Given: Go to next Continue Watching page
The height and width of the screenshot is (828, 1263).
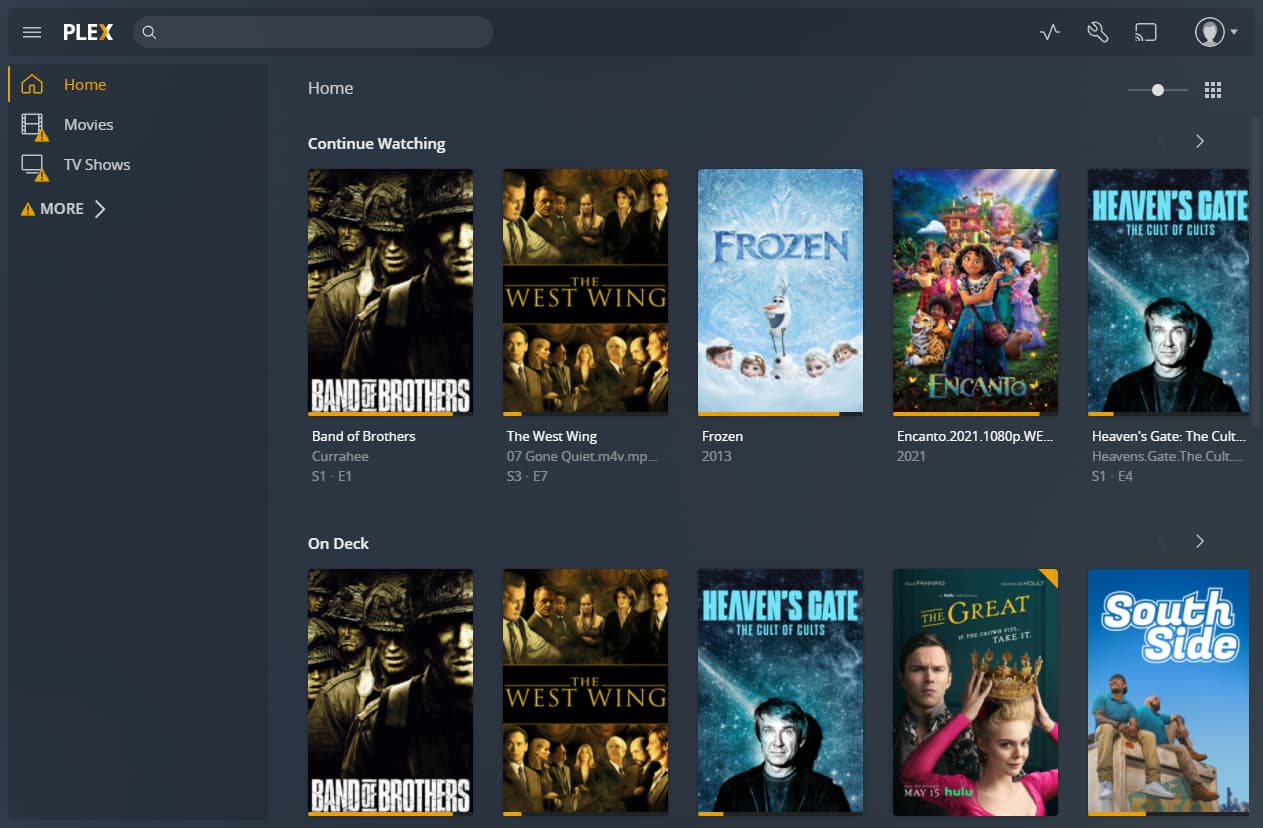Looking at the screenshot, I should (1200, 141).
